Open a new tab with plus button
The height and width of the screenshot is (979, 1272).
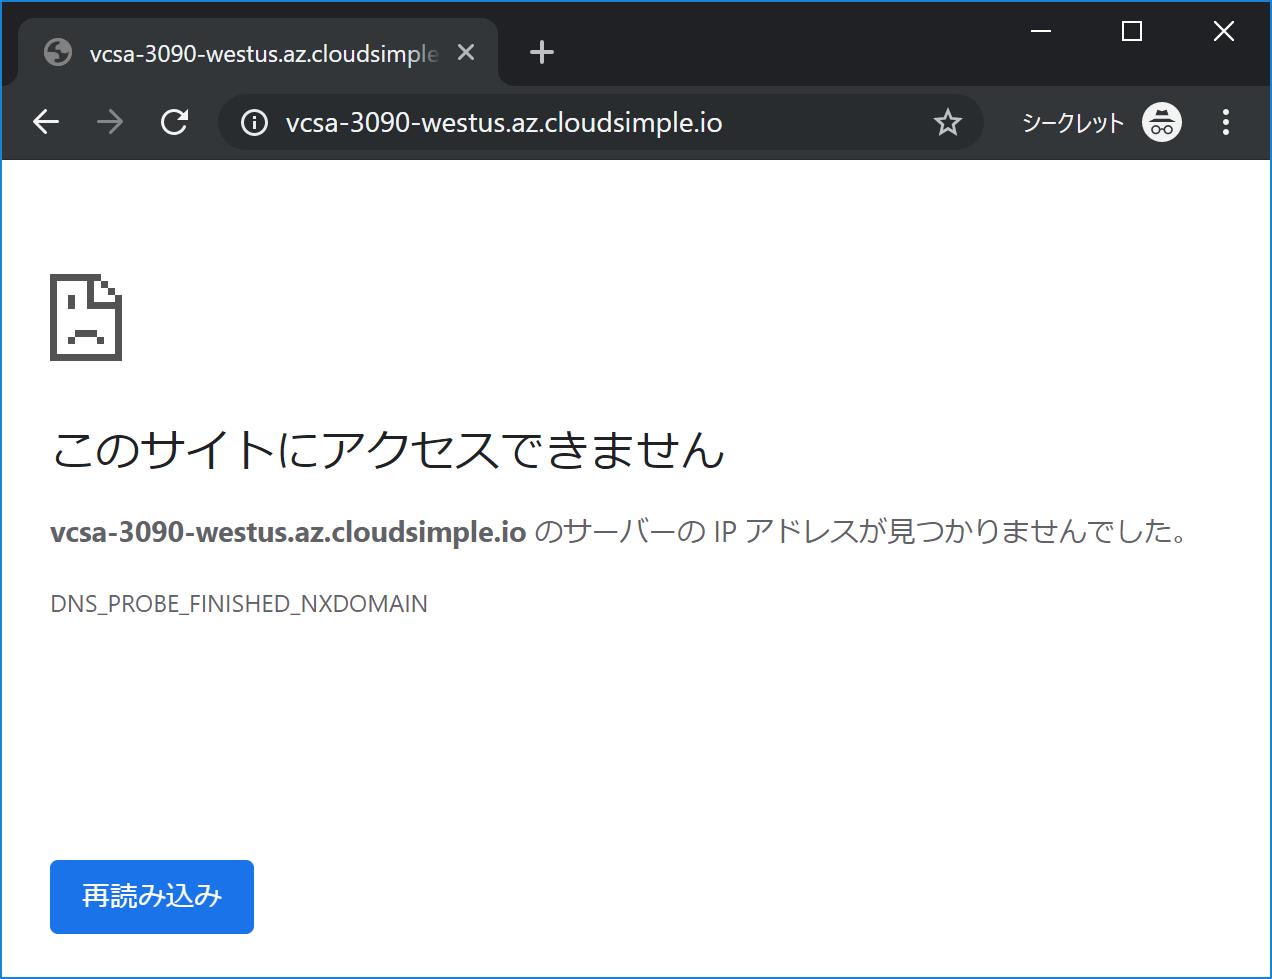542,52
